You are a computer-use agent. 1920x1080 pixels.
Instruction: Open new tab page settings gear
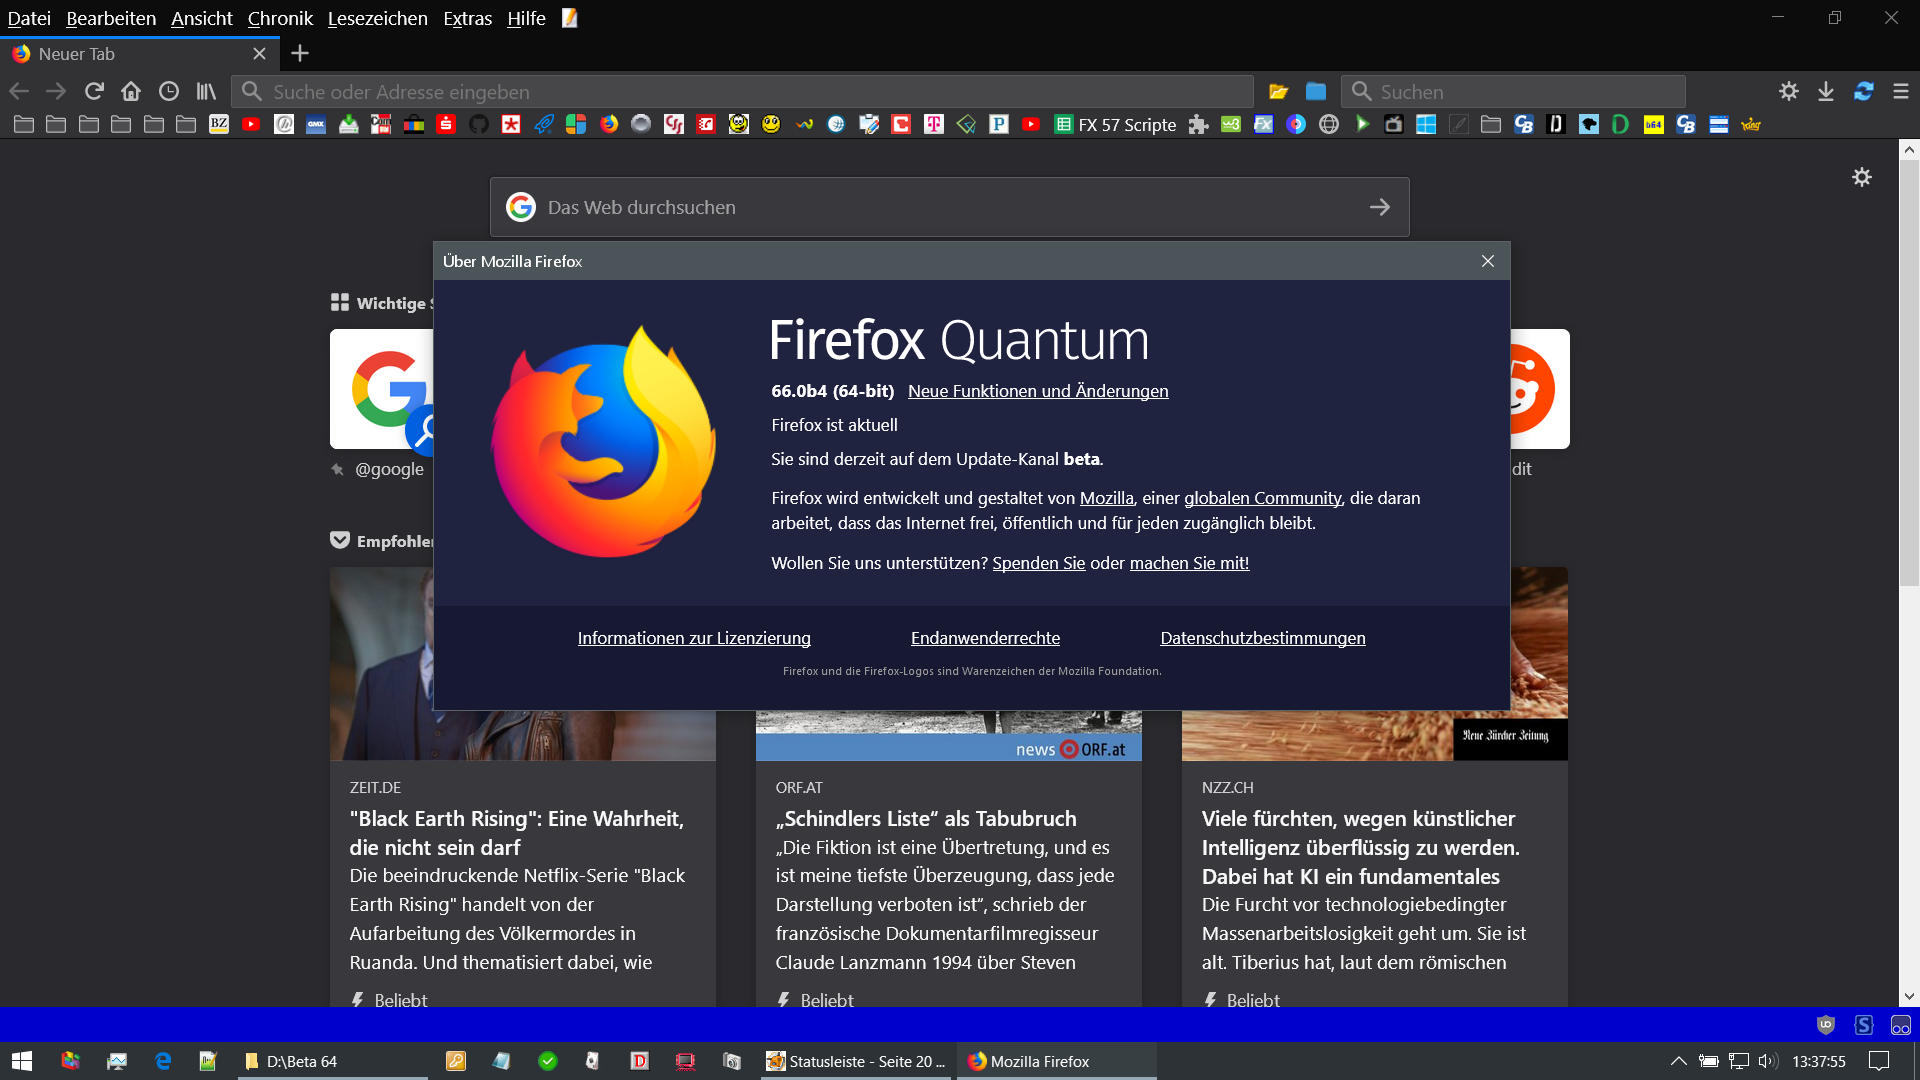point(1861,177)
